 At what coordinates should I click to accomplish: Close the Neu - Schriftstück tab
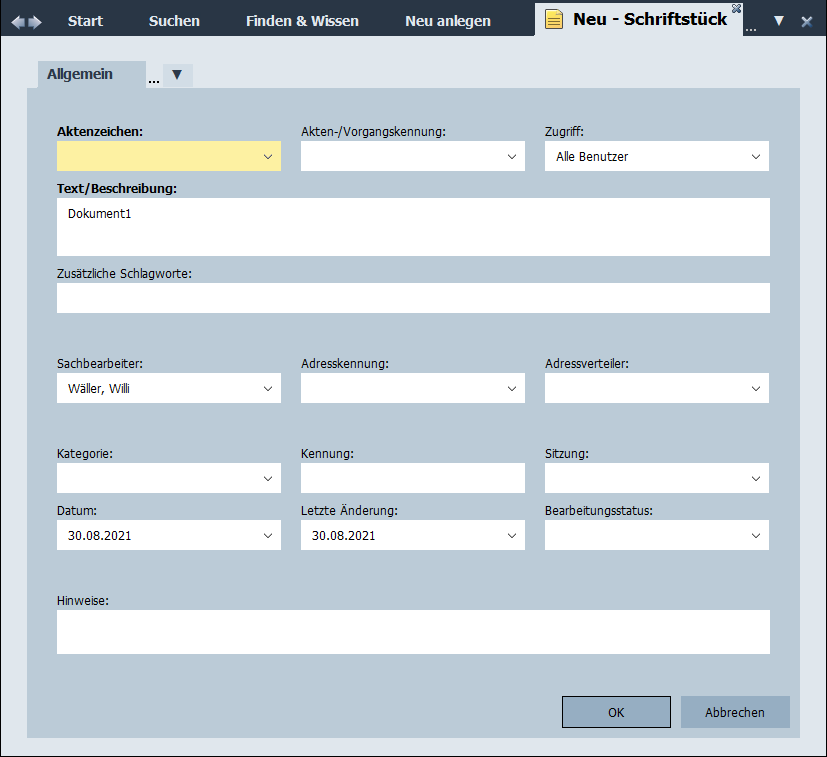pyautogui.click(x=736, y=8)
